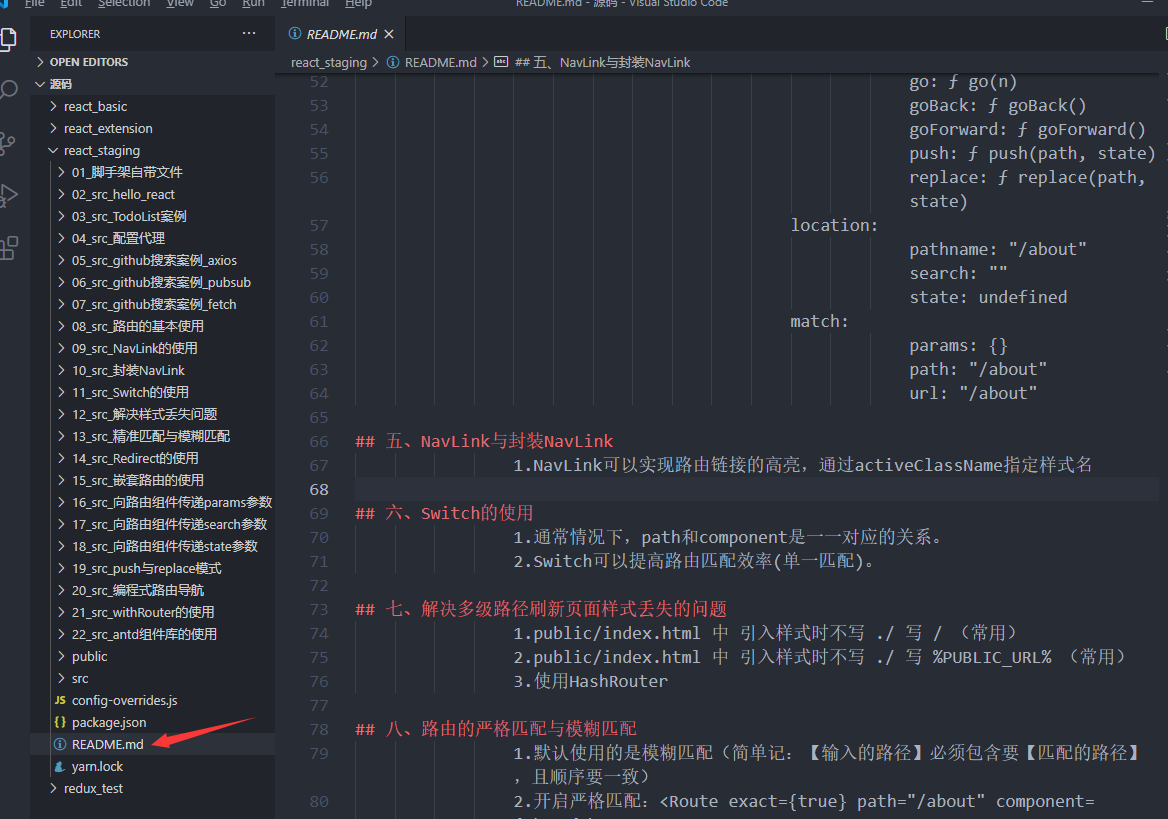The width and height of the screenshot is (1168, 819).
Task: Click the yarn.lock file icon
Action: click(60, 766)
